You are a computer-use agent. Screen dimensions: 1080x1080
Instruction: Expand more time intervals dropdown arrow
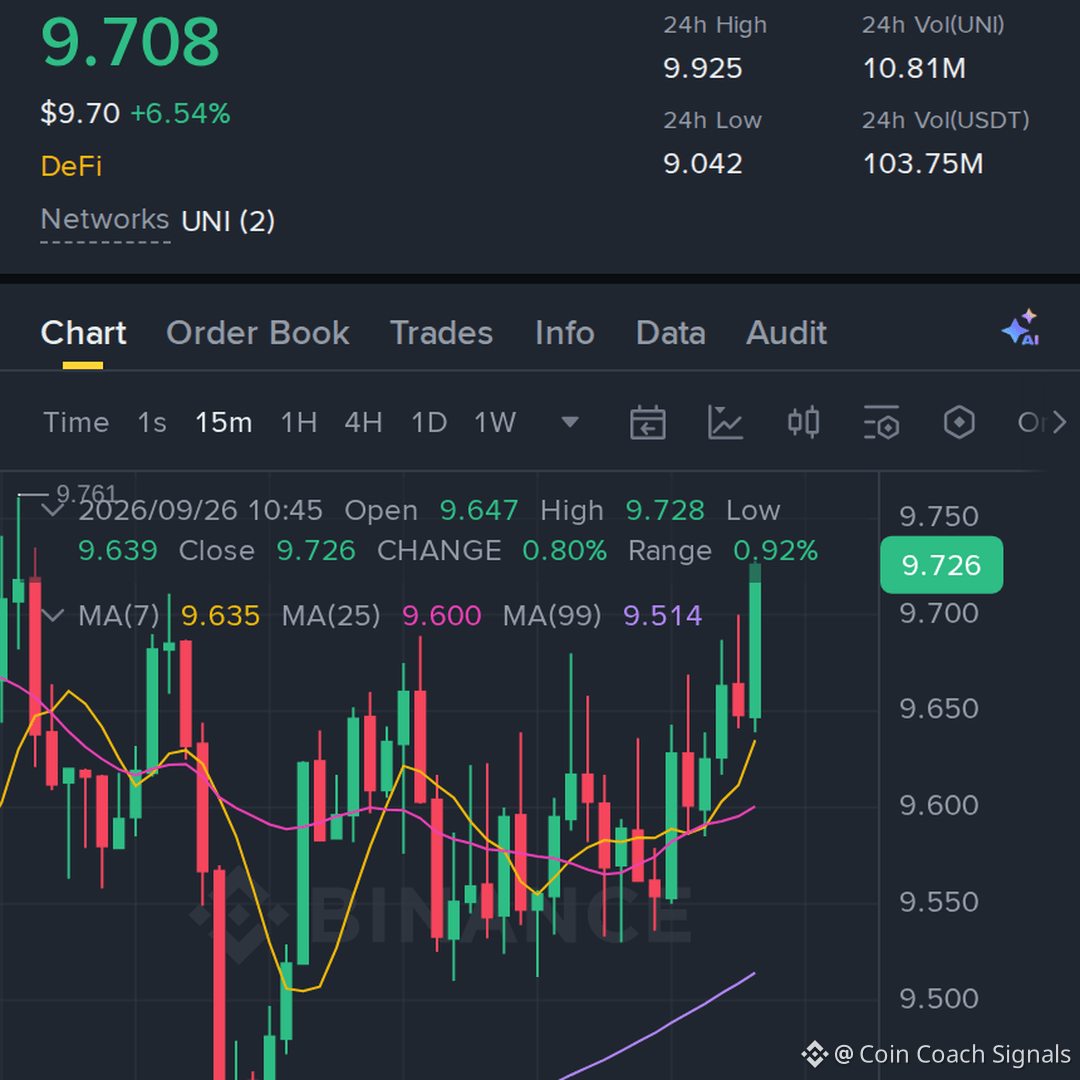[x=570, y=422]
